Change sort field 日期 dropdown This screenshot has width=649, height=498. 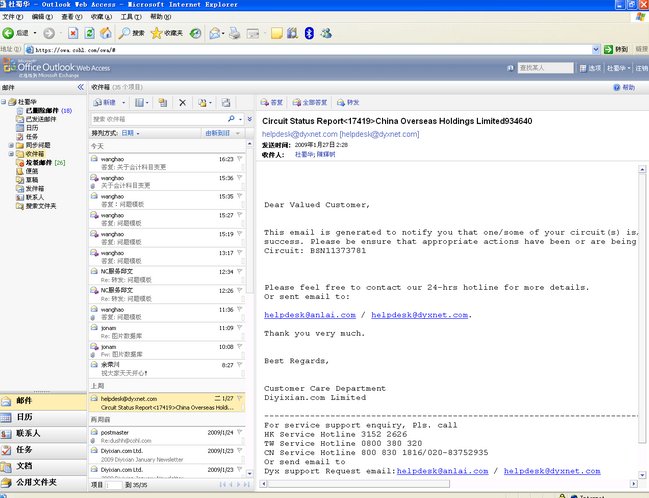point(130,133)
